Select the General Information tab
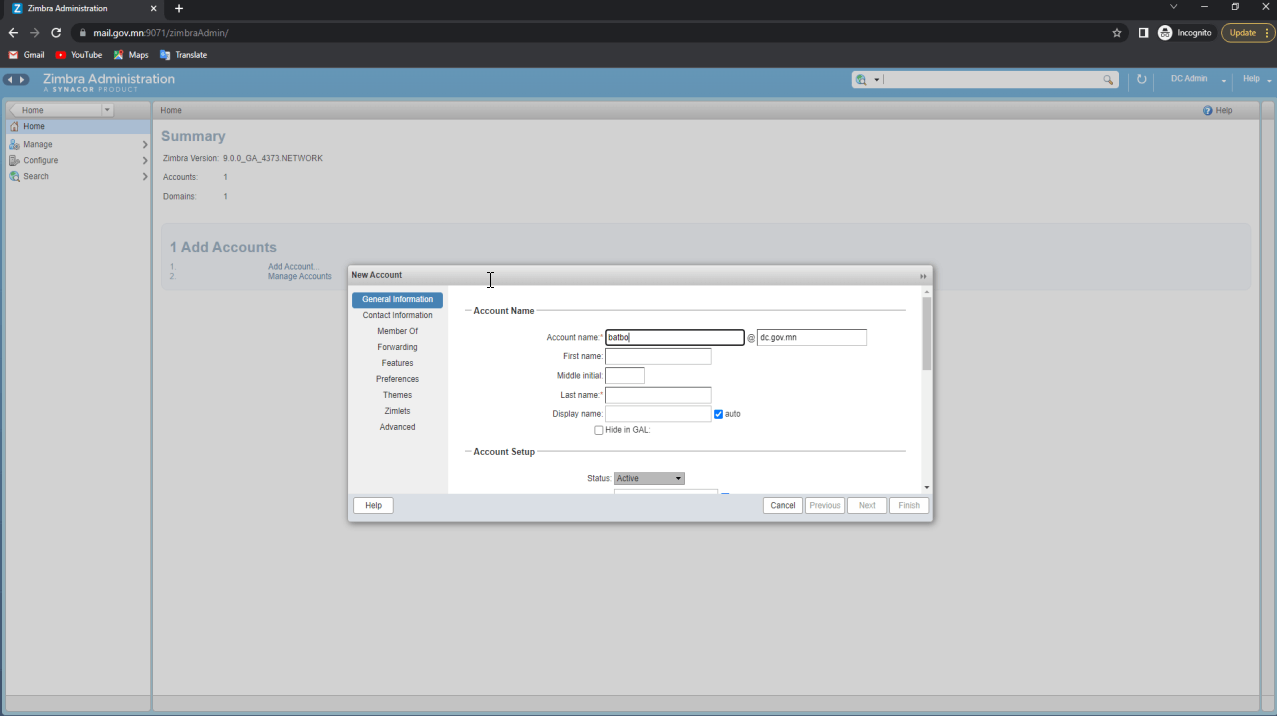Screen dimensions: 1277x716 [x=397, y=300]
